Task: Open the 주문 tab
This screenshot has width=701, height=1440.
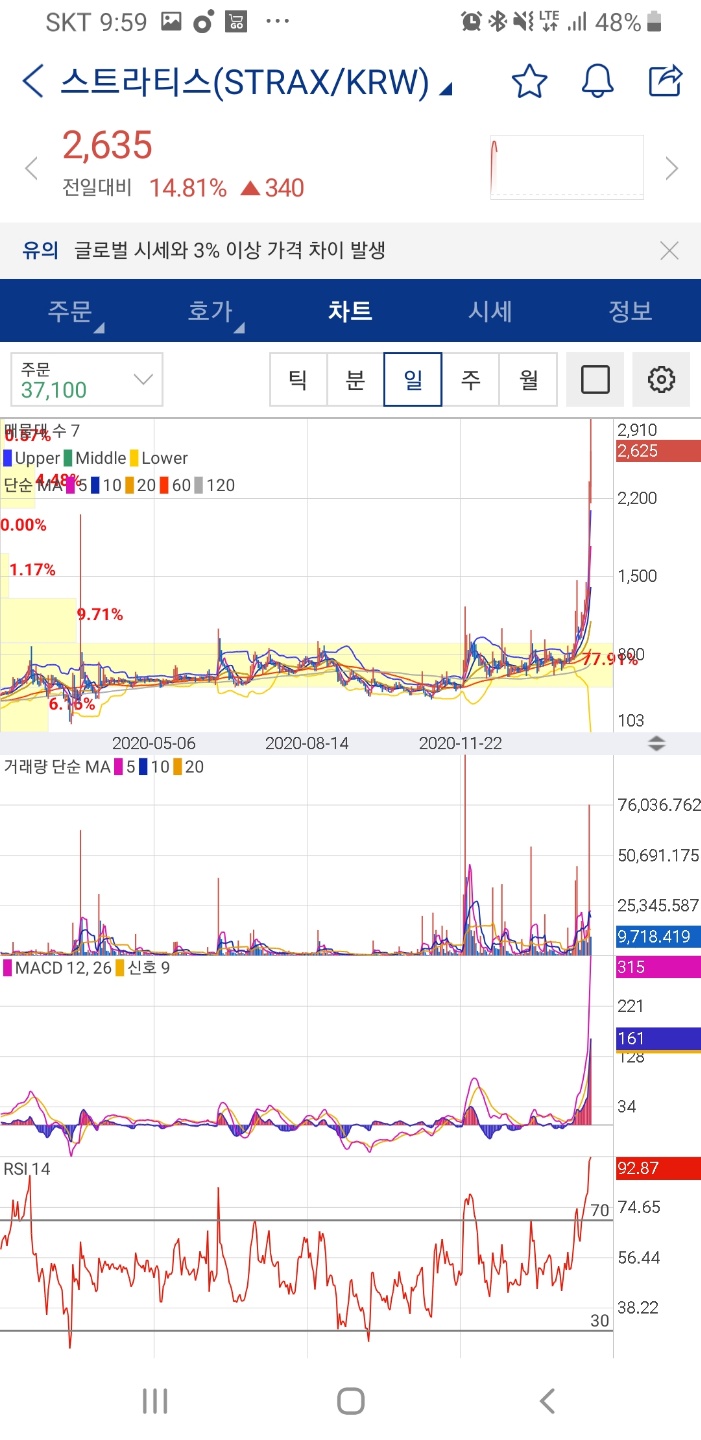Action: coord(70,311)
